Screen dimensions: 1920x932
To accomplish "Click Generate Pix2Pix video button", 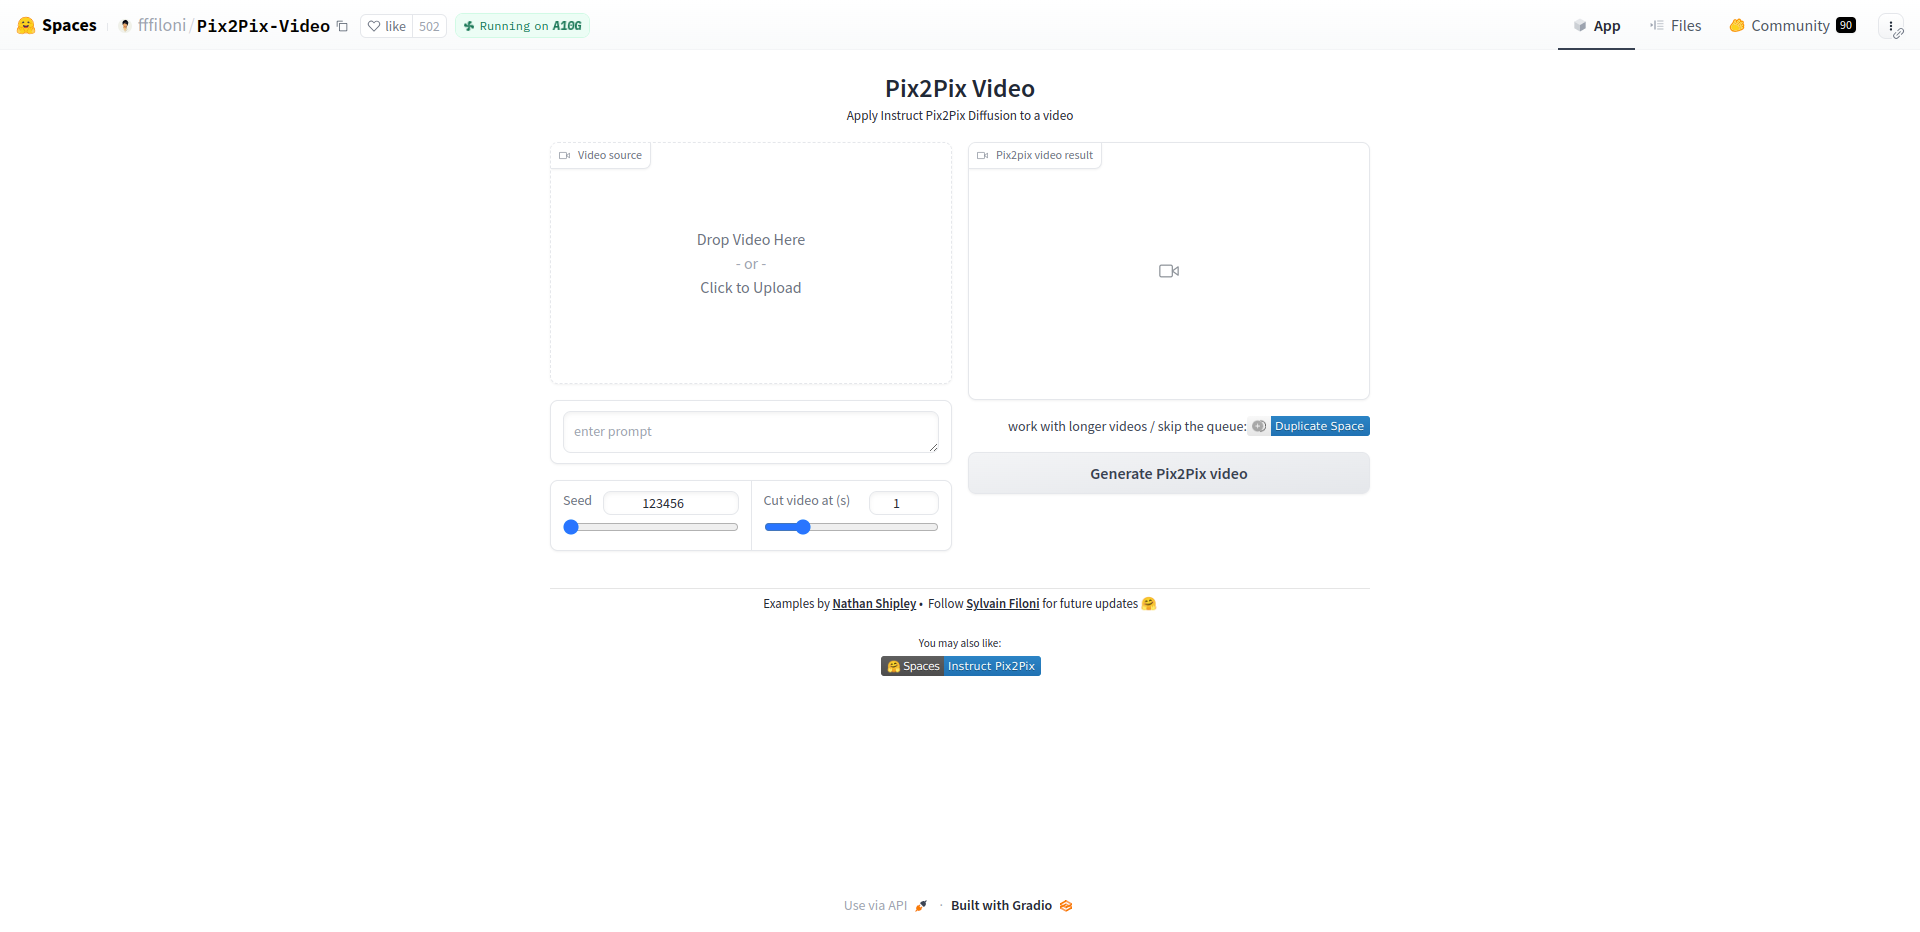I will (x=1169, y=474).
